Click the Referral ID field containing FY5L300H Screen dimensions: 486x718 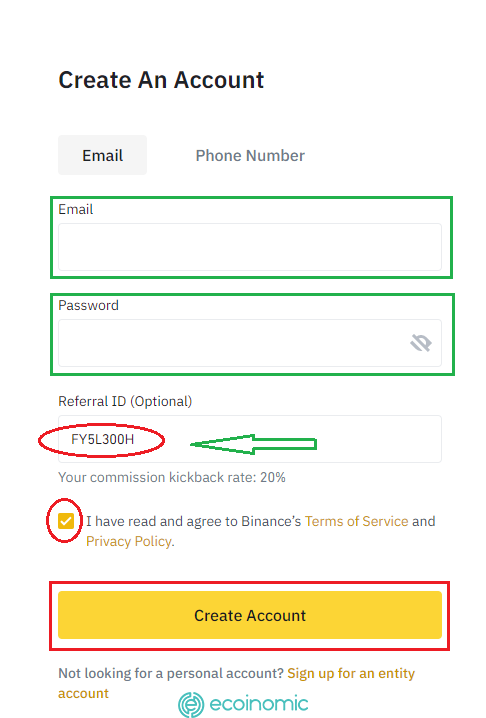(250, 439)
